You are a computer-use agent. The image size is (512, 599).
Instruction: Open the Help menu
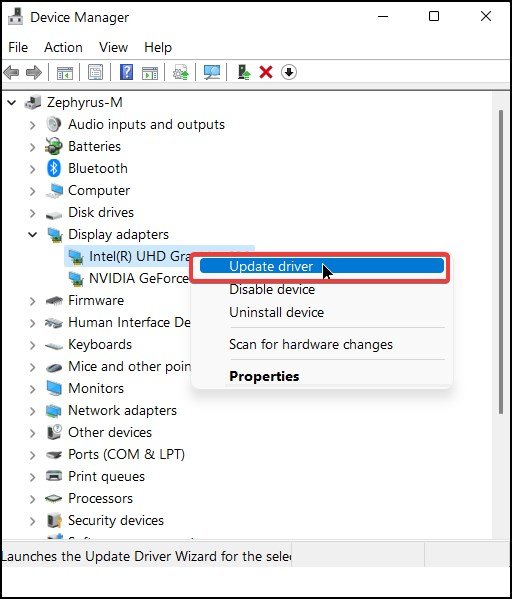[158, 47]
